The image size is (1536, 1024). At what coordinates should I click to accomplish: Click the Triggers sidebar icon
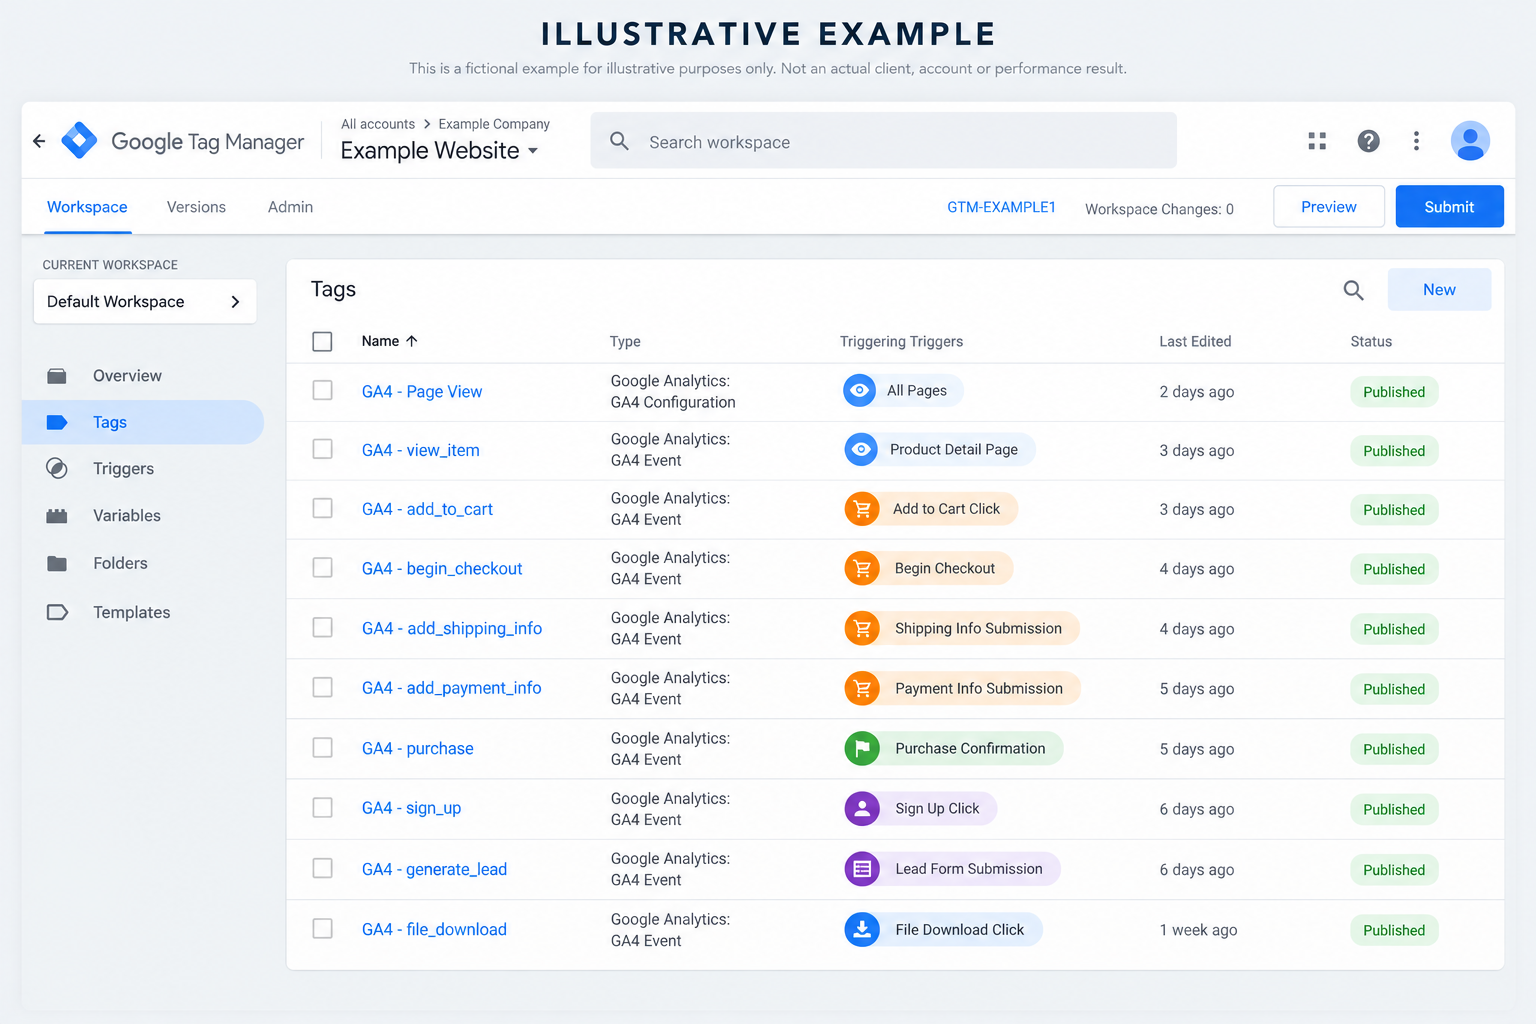(x=57, y=468)
